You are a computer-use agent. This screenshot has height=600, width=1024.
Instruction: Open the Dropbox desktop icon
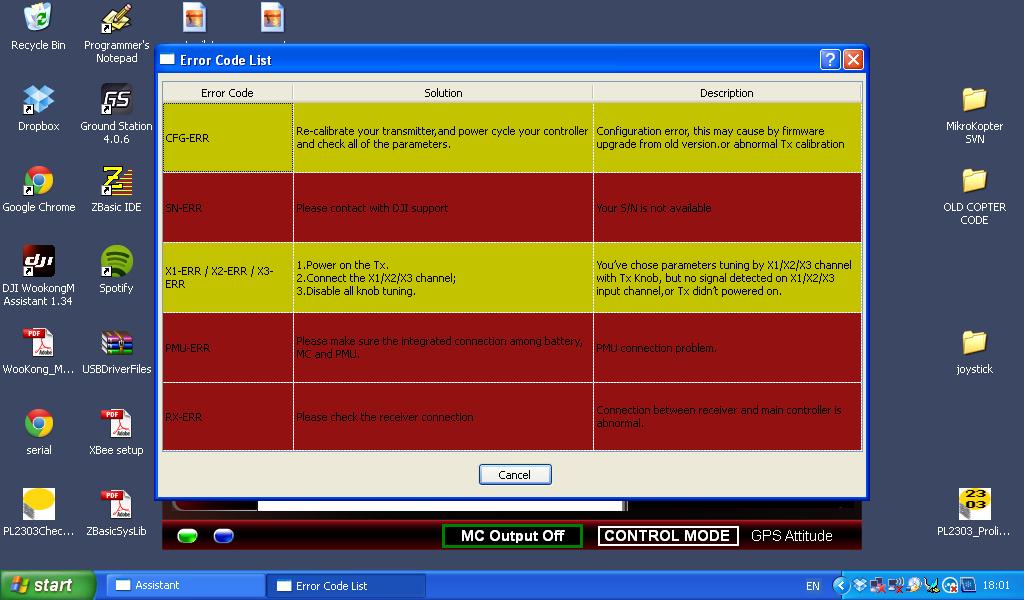coord(38,101)
